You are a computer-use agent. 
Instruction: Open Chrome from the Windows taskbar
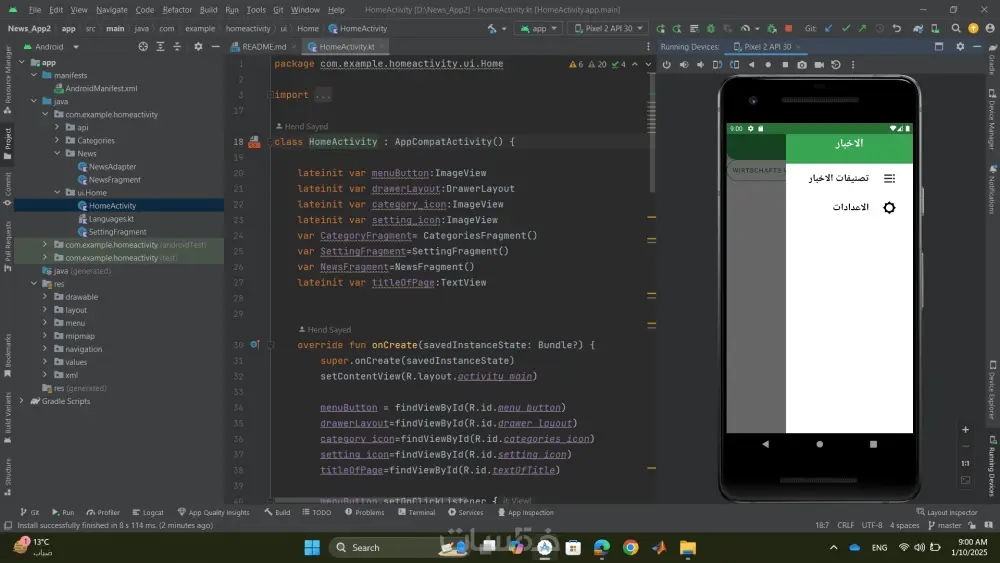(630, 547)
